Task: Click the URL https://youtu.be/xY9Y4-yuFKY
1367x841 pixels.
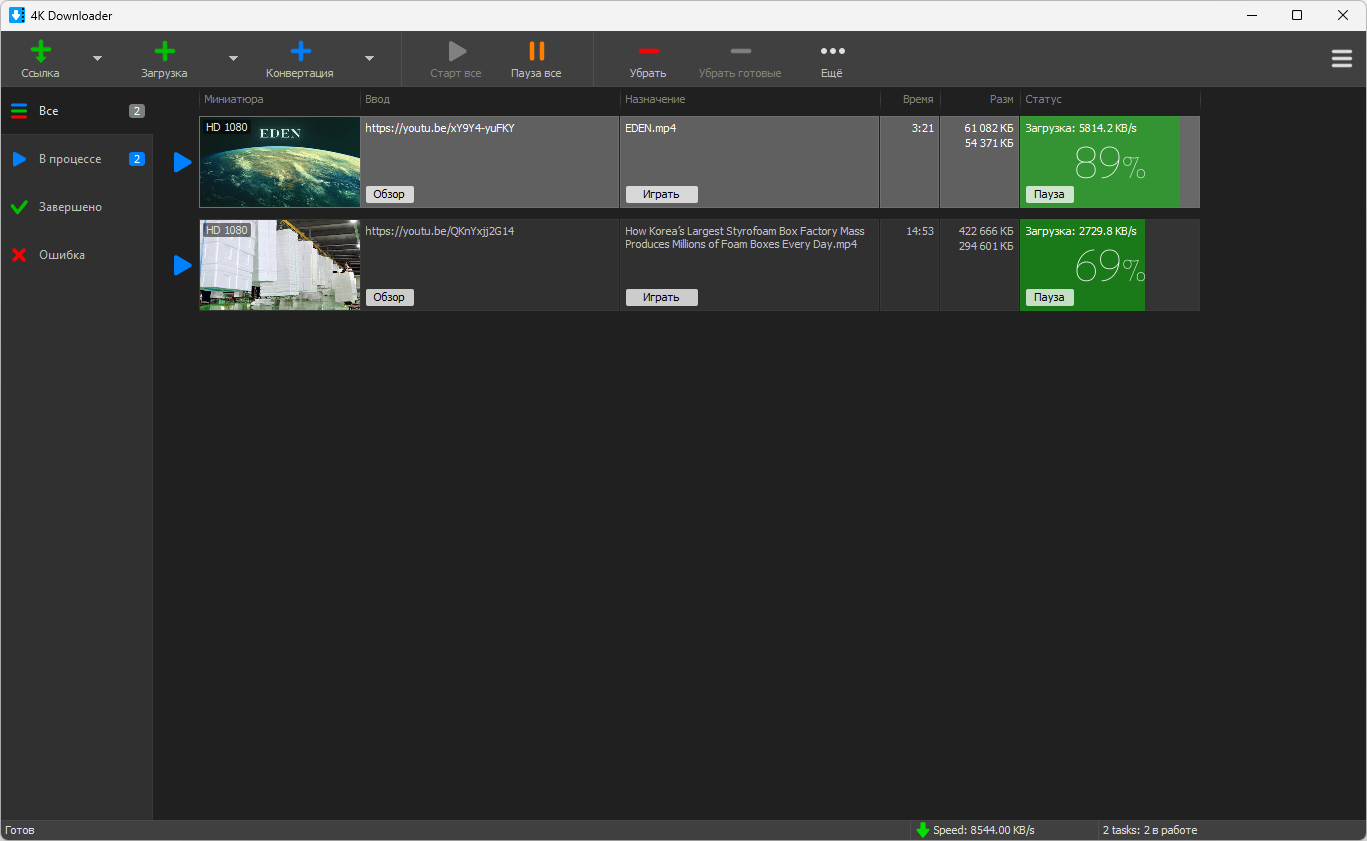Action: [440, 128]
